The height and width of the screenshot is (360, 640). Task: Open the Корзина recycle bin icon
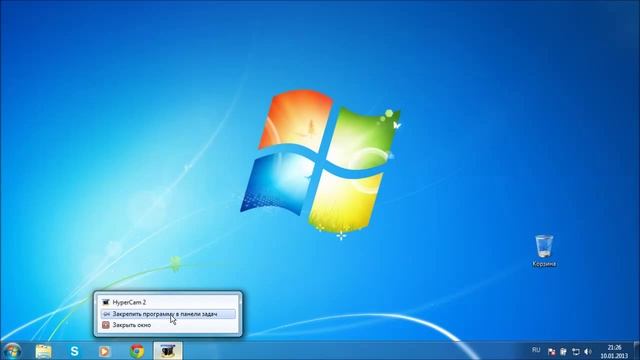544,251
